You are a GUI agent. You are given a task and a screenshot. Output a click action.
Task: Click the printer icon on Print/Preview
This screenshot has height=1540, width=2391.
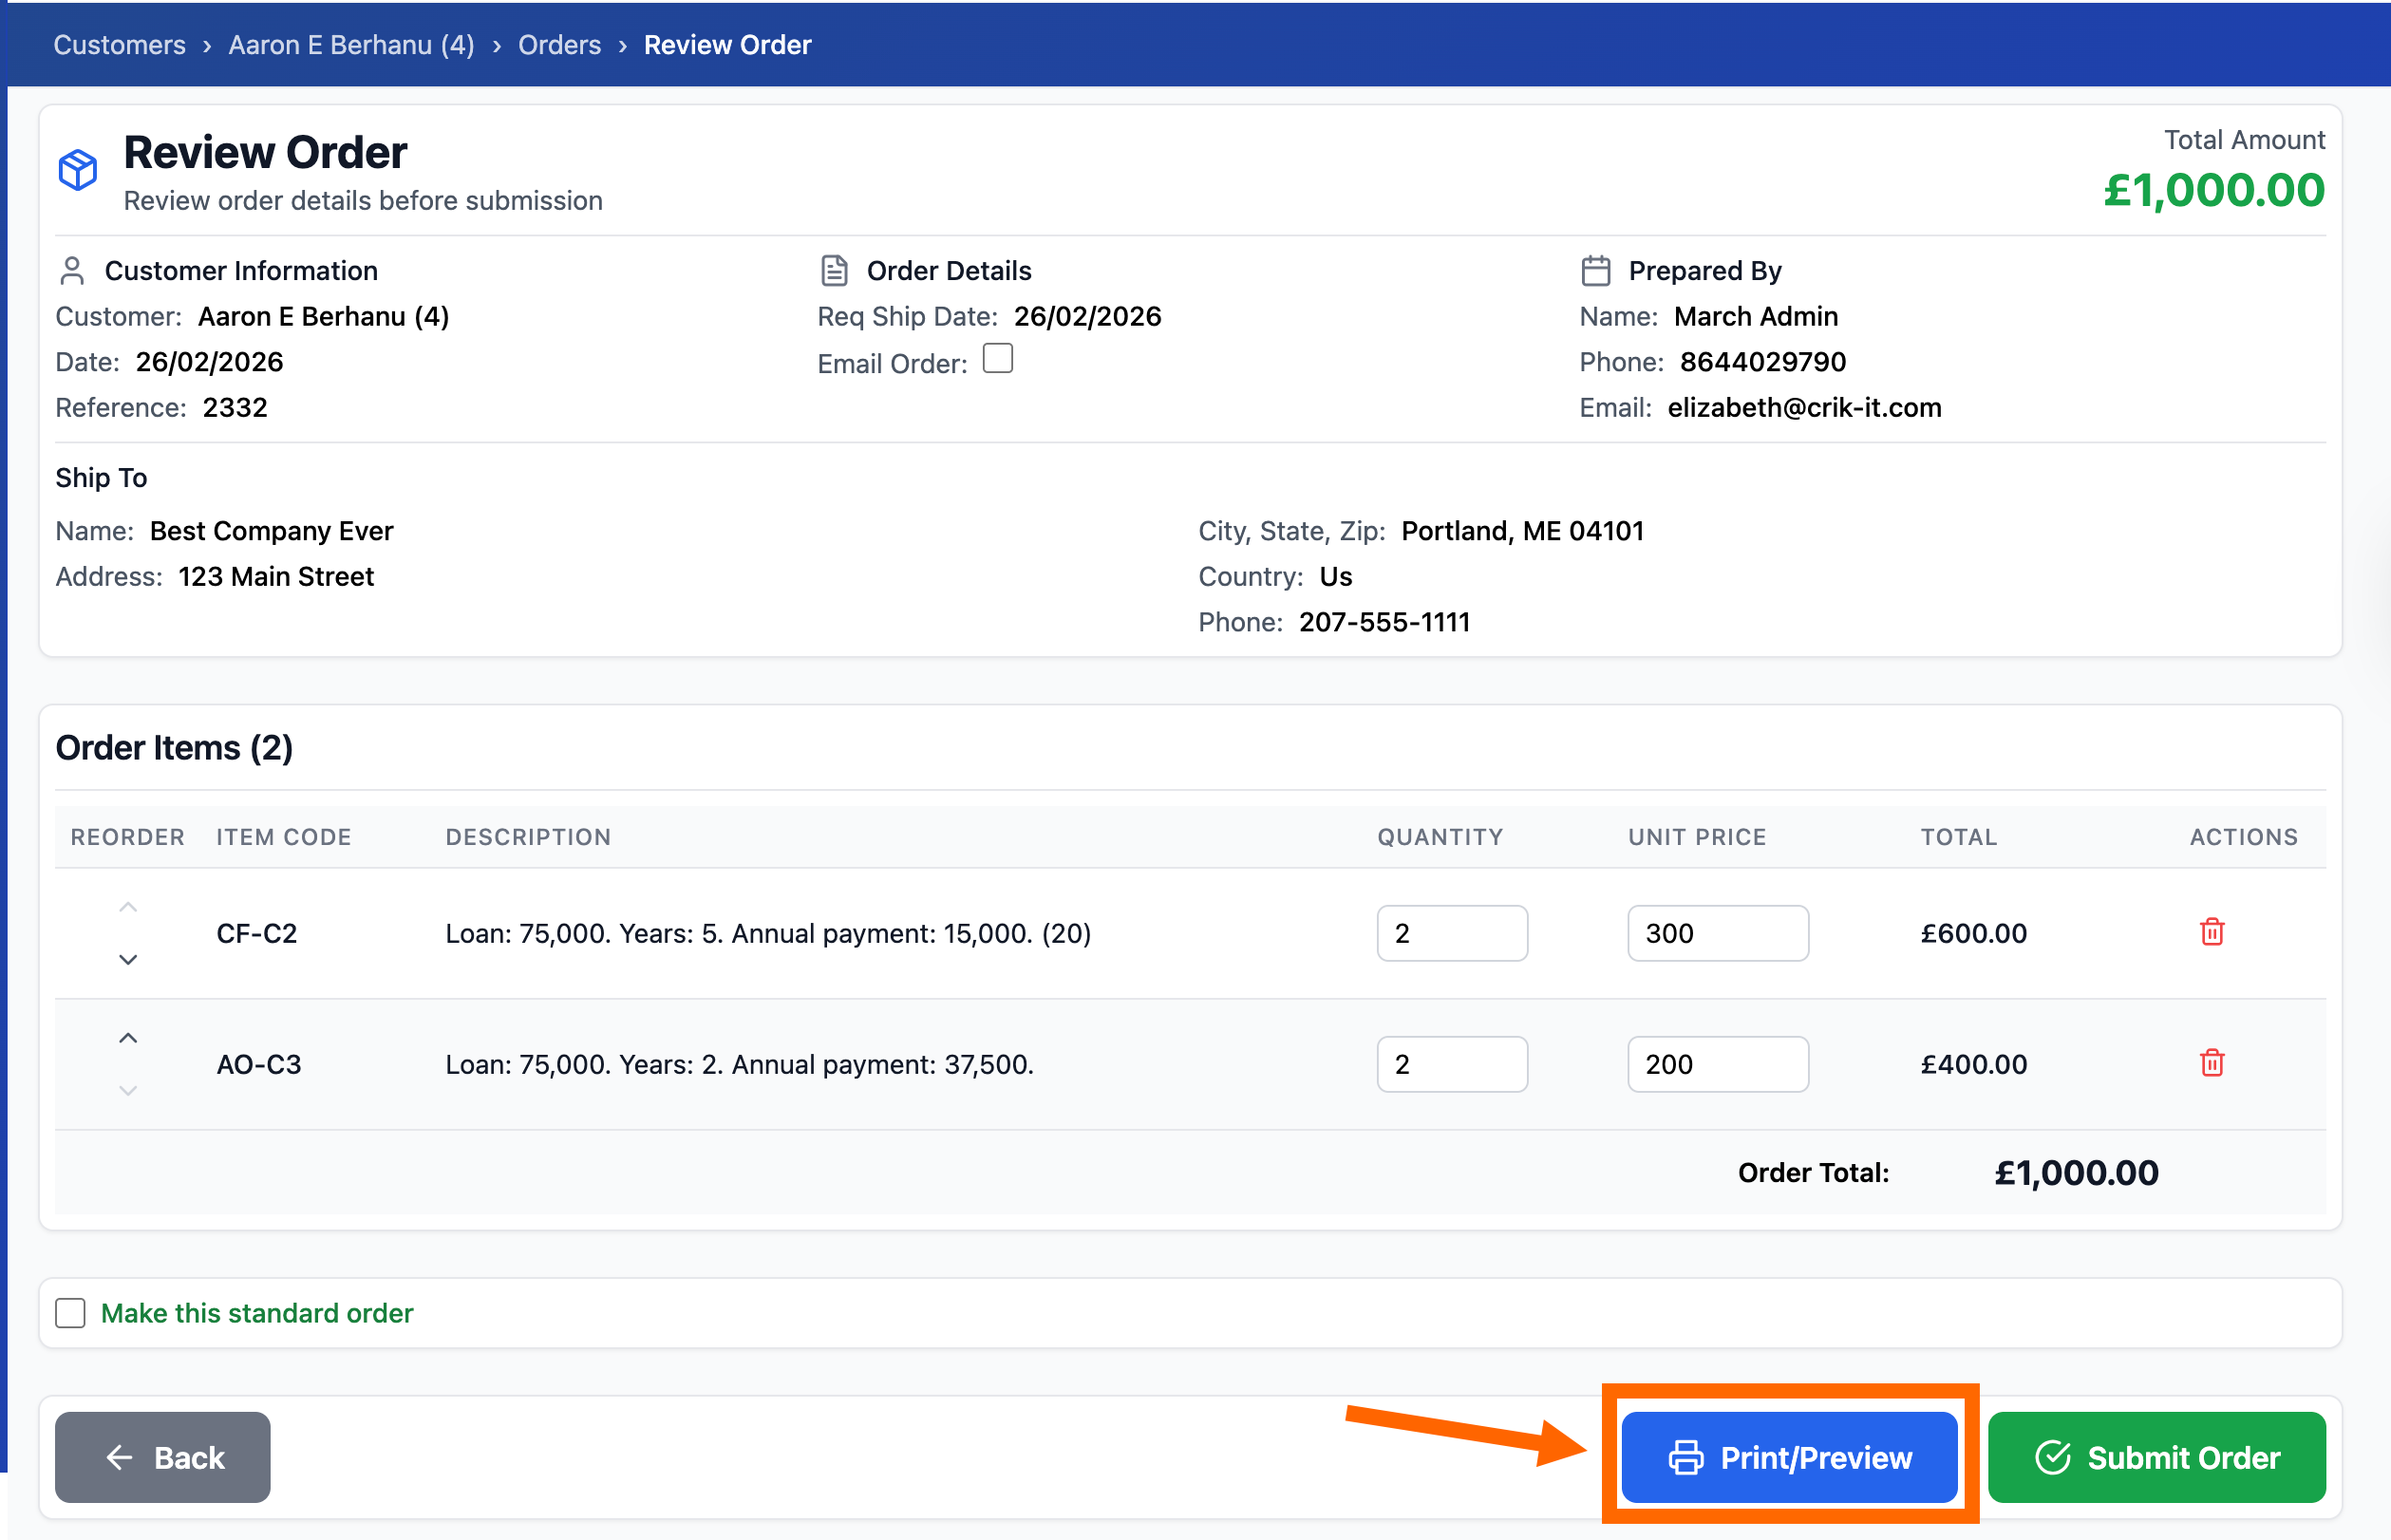tap(1685, 1457)
